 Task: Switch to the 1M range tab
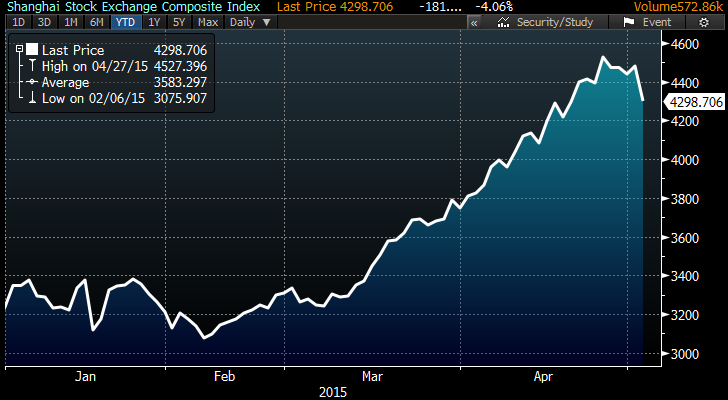71,22
